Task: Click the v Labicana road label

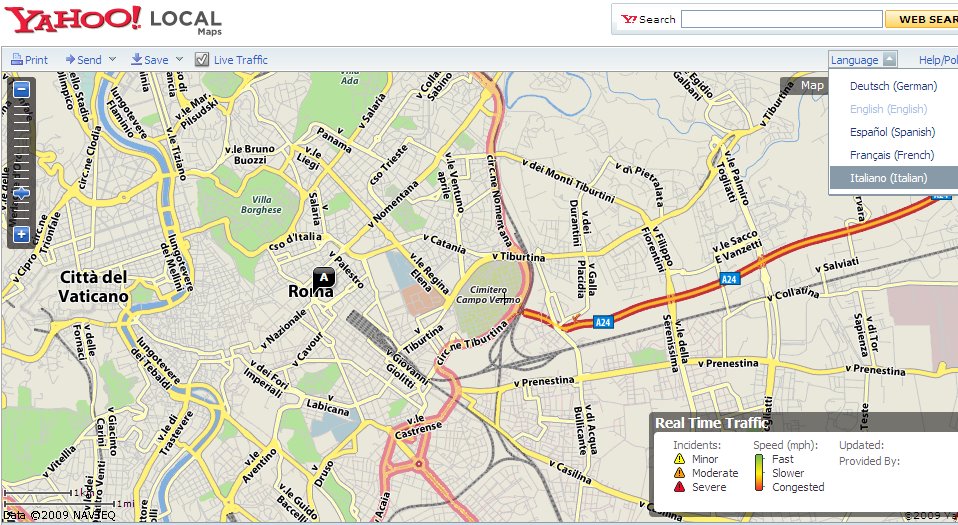Action: 328,406
